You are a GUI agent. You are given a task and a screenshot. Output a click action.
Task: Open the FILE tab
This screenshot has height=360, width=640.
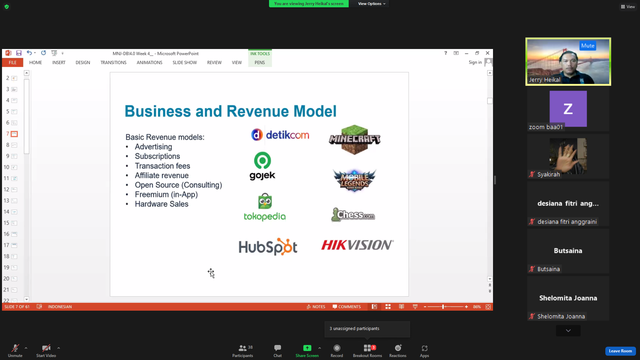13,62
